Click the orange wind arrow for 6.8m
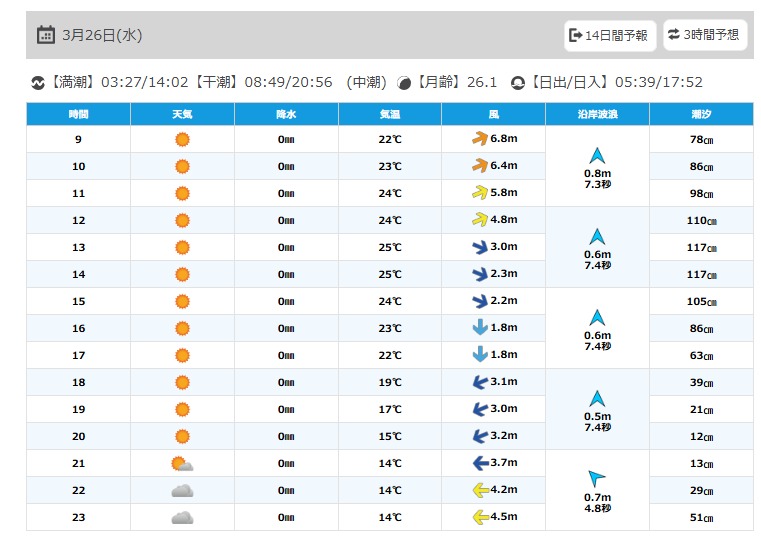Image resolution: width=761 pixels, height=537 pixels. point(480,139)
